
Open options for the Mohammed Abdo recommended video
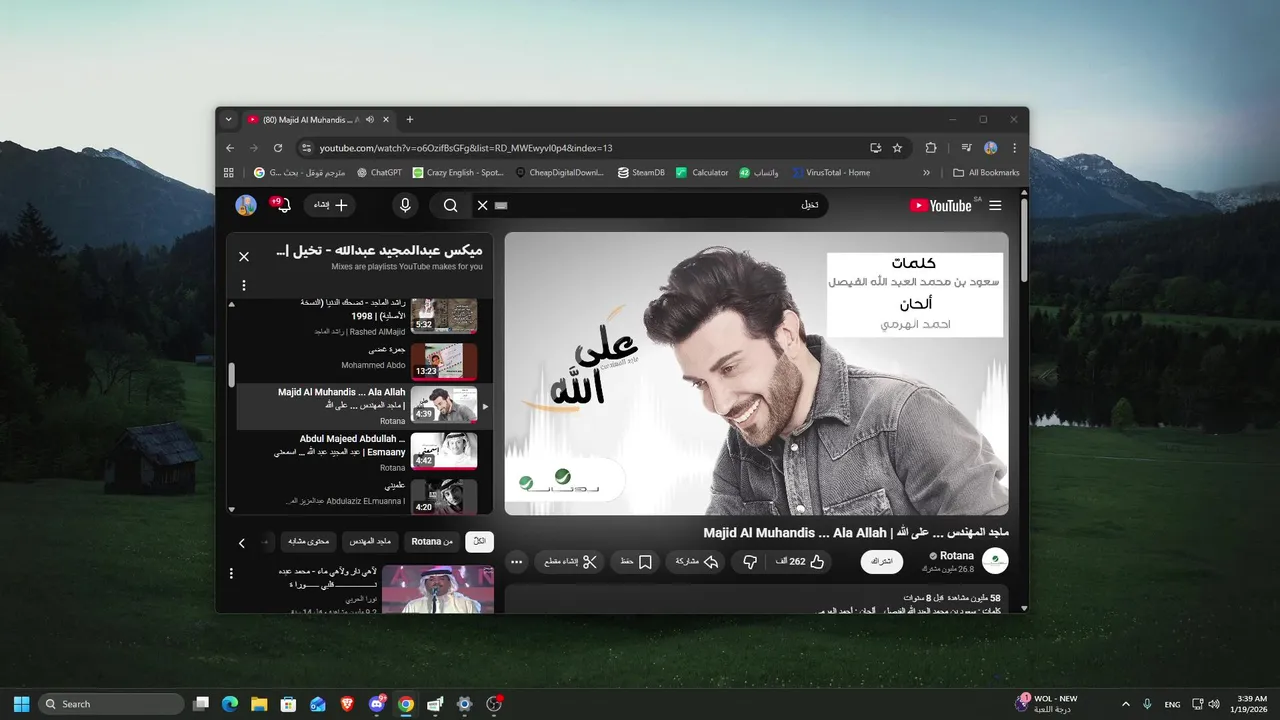[x=232, y=574]
